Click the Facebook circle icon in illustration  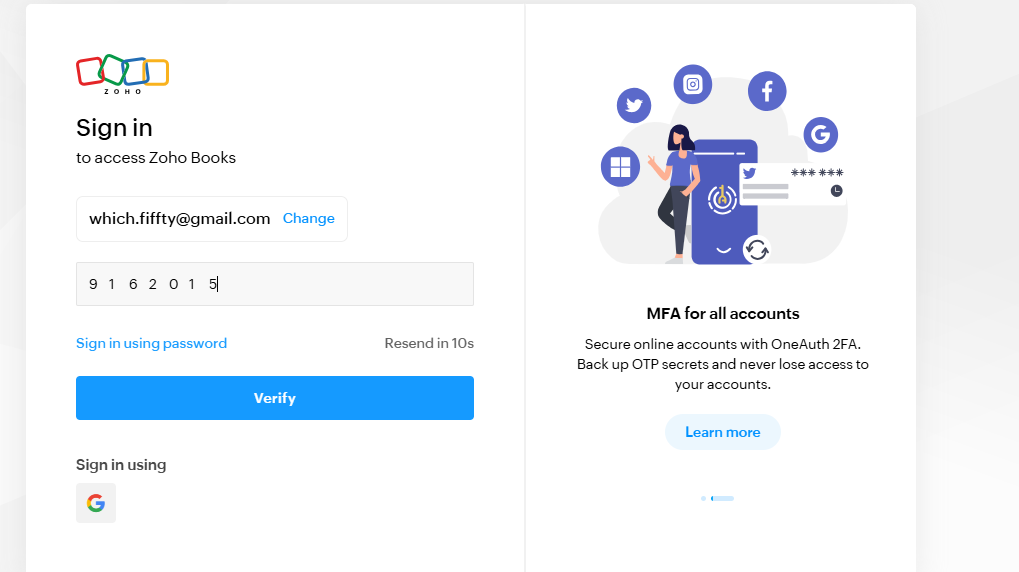tap(767, 92)
